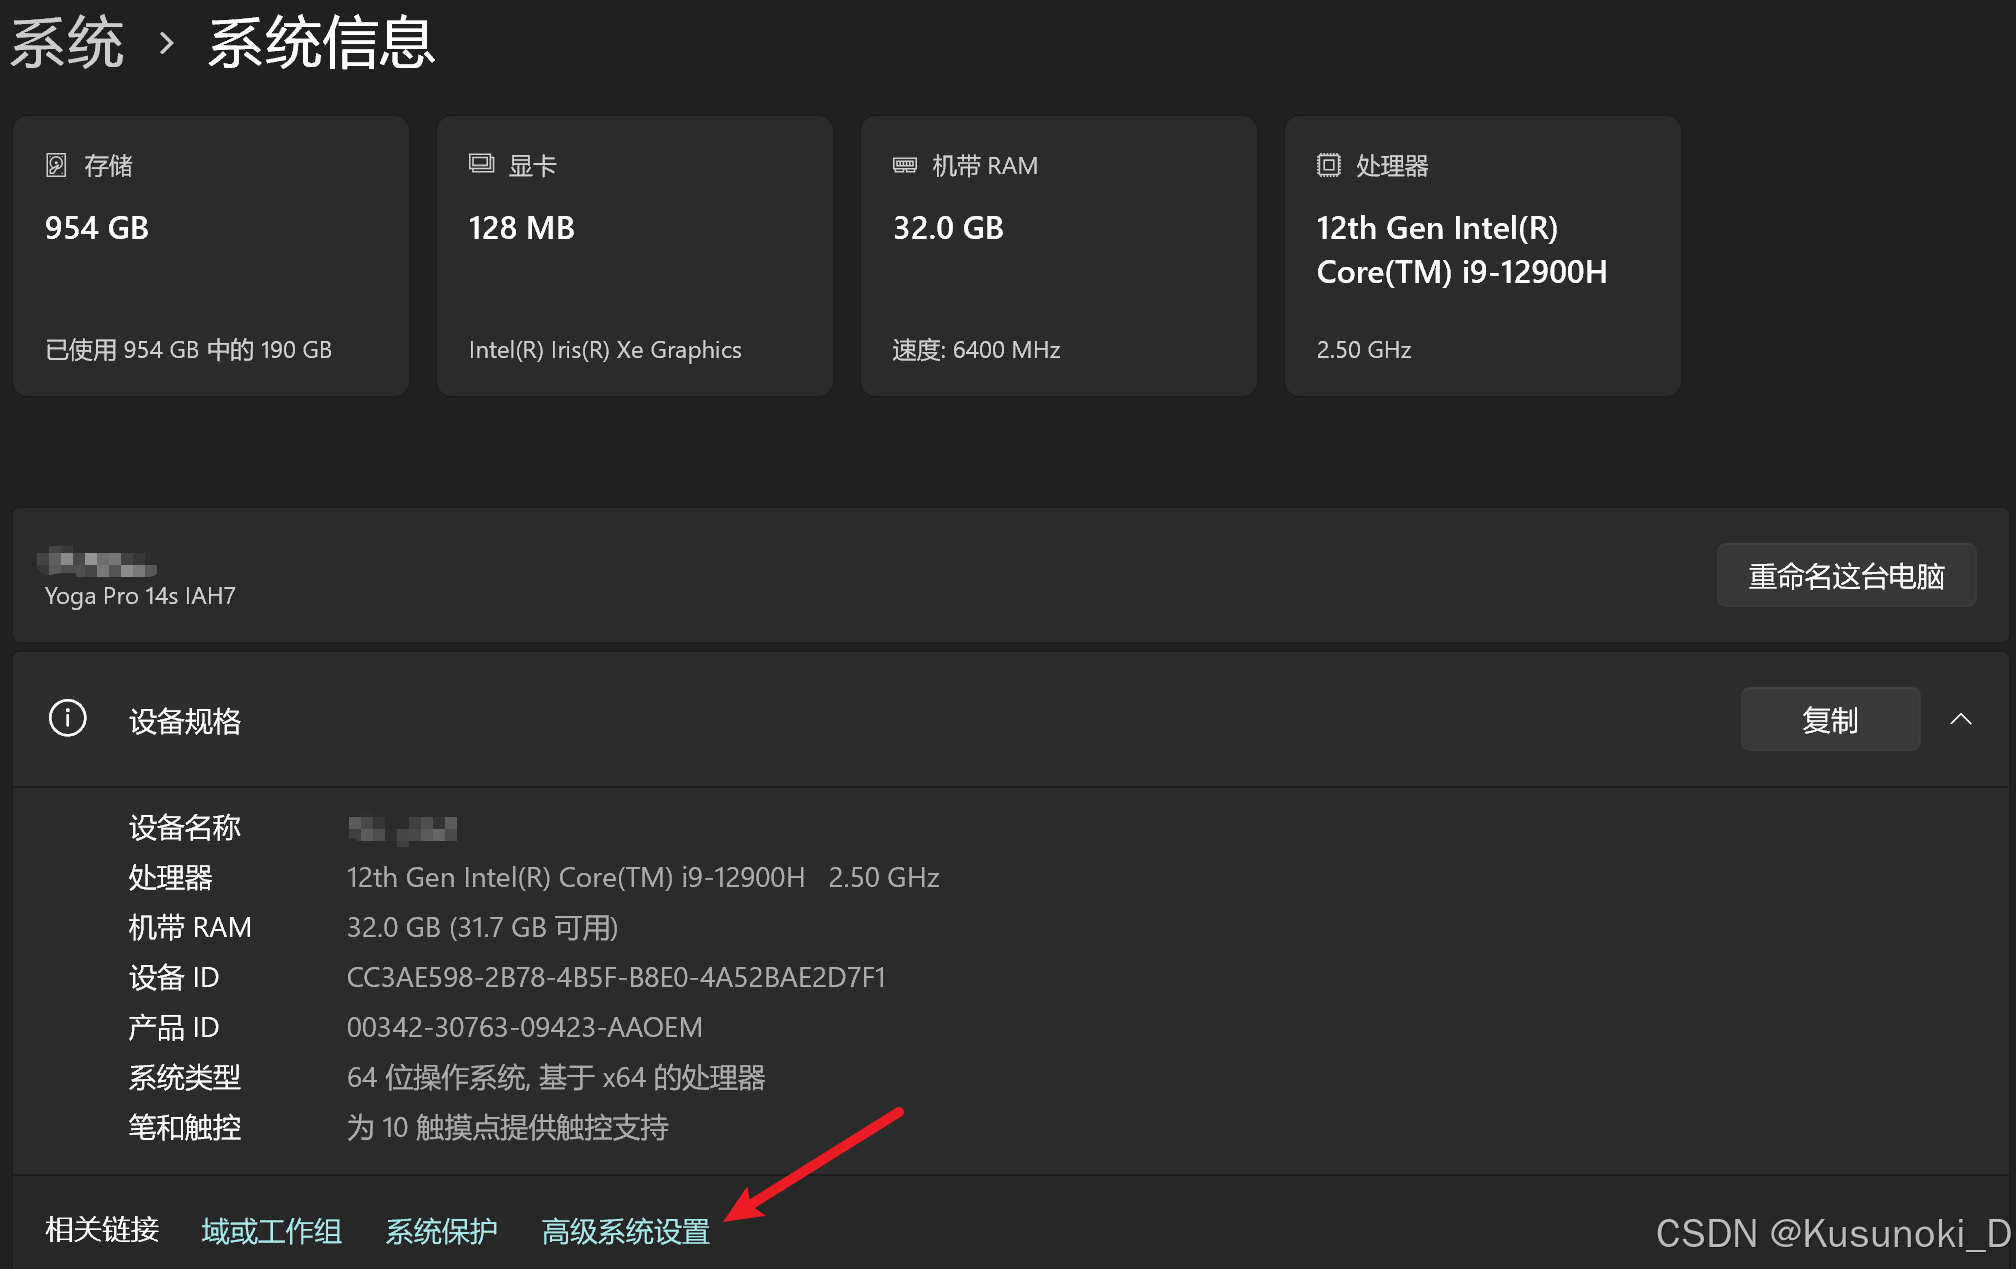Click the 设备 ID value text
Screen dimensions: 2016x1269
click(616, 977)
